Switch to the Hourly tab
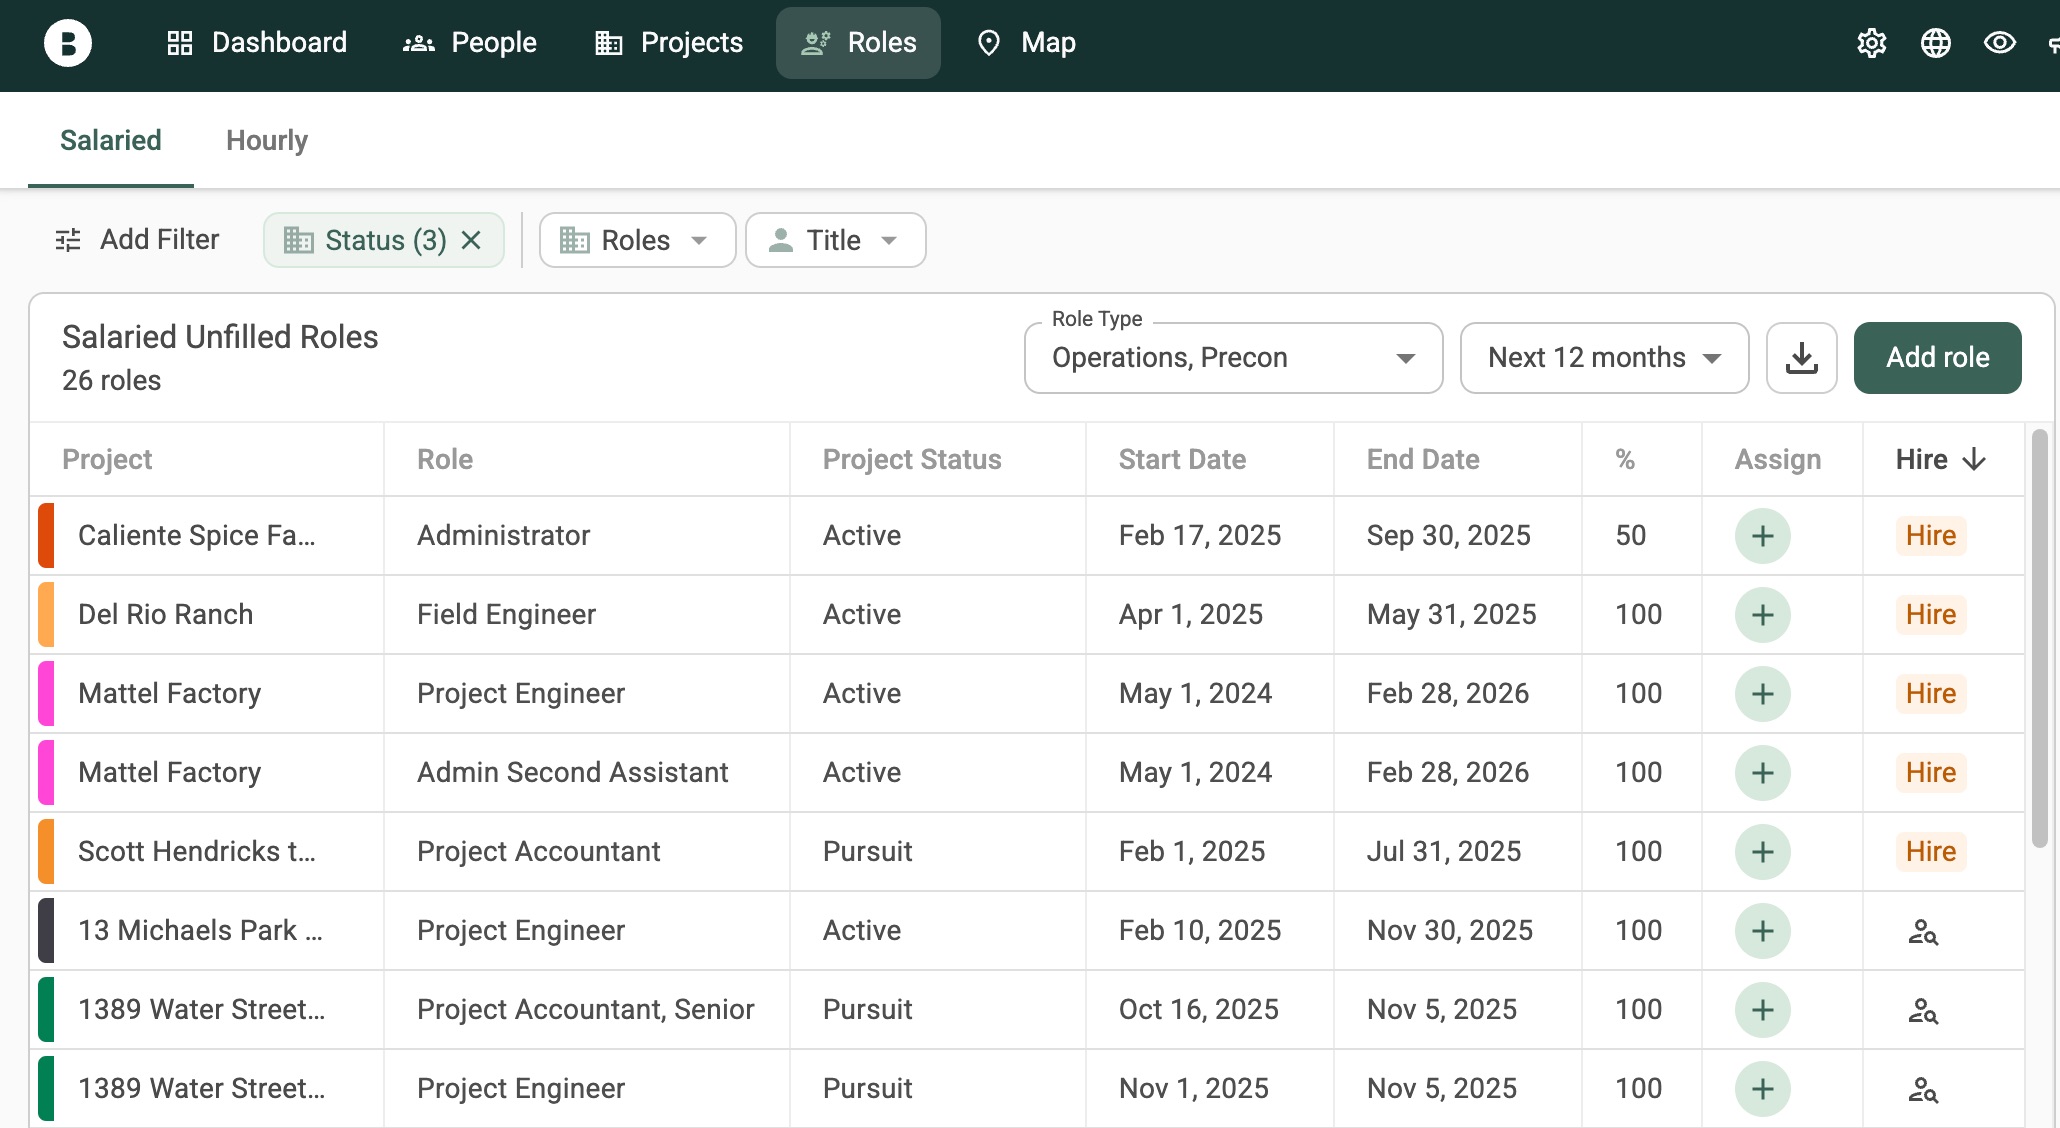The height and width of the screenshot is (1128, 2060). (267, 140)
